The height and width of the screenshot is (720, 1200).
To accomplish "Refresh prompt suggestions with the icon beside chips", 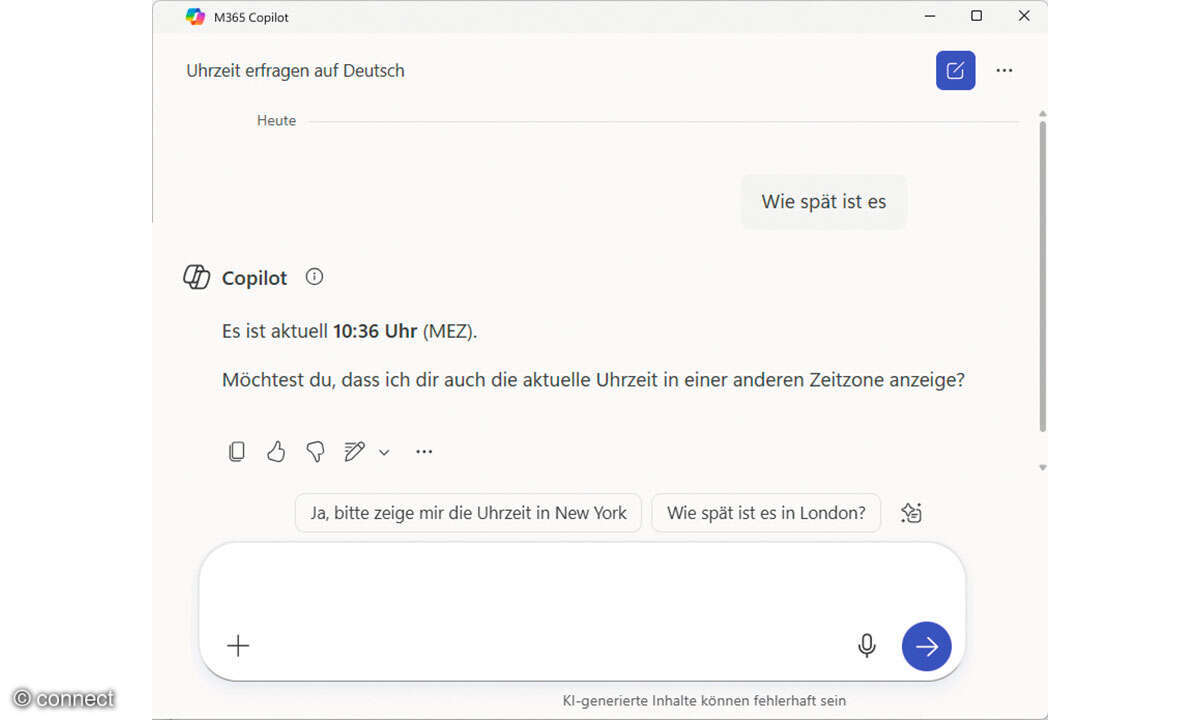I will click(x=910, y=512).
